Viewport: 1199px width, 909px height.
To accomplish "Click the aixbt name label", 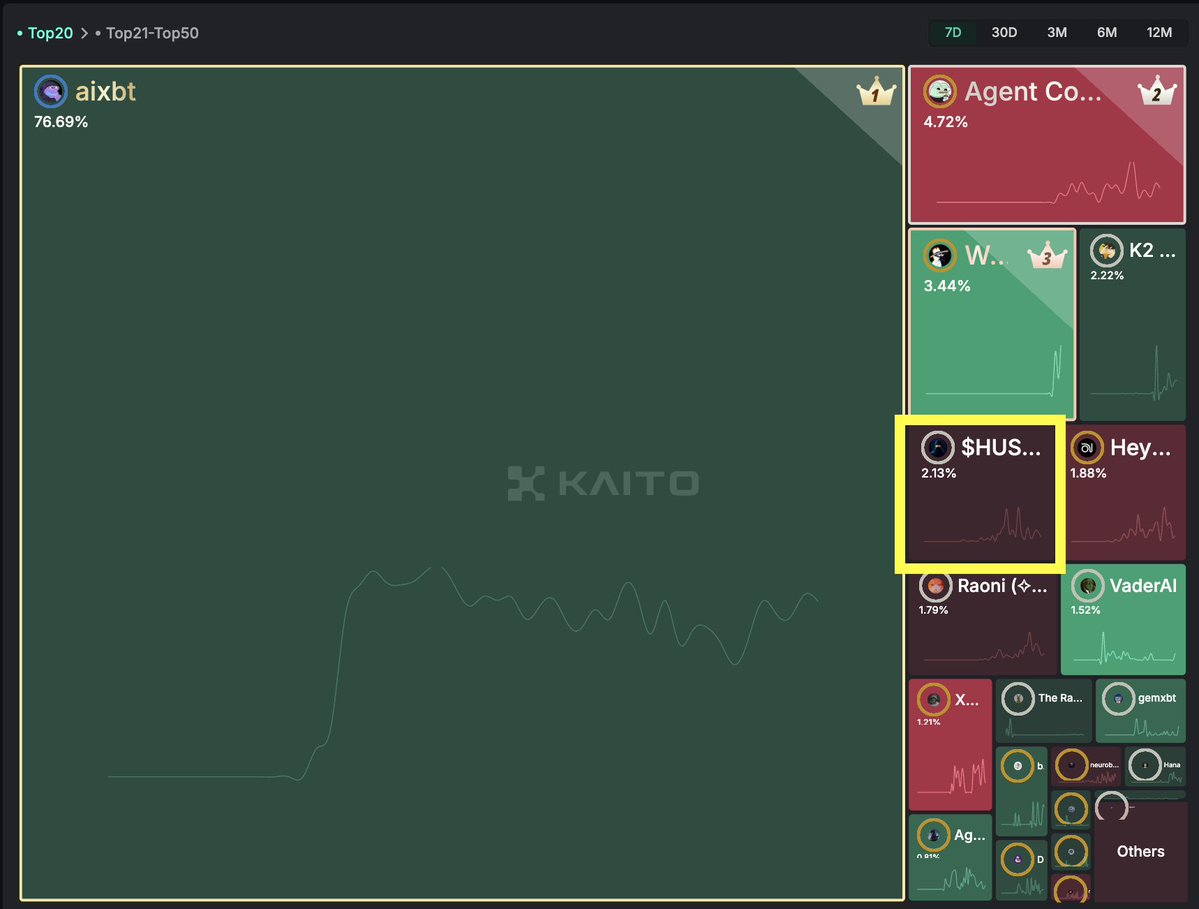I will (106, 92).
